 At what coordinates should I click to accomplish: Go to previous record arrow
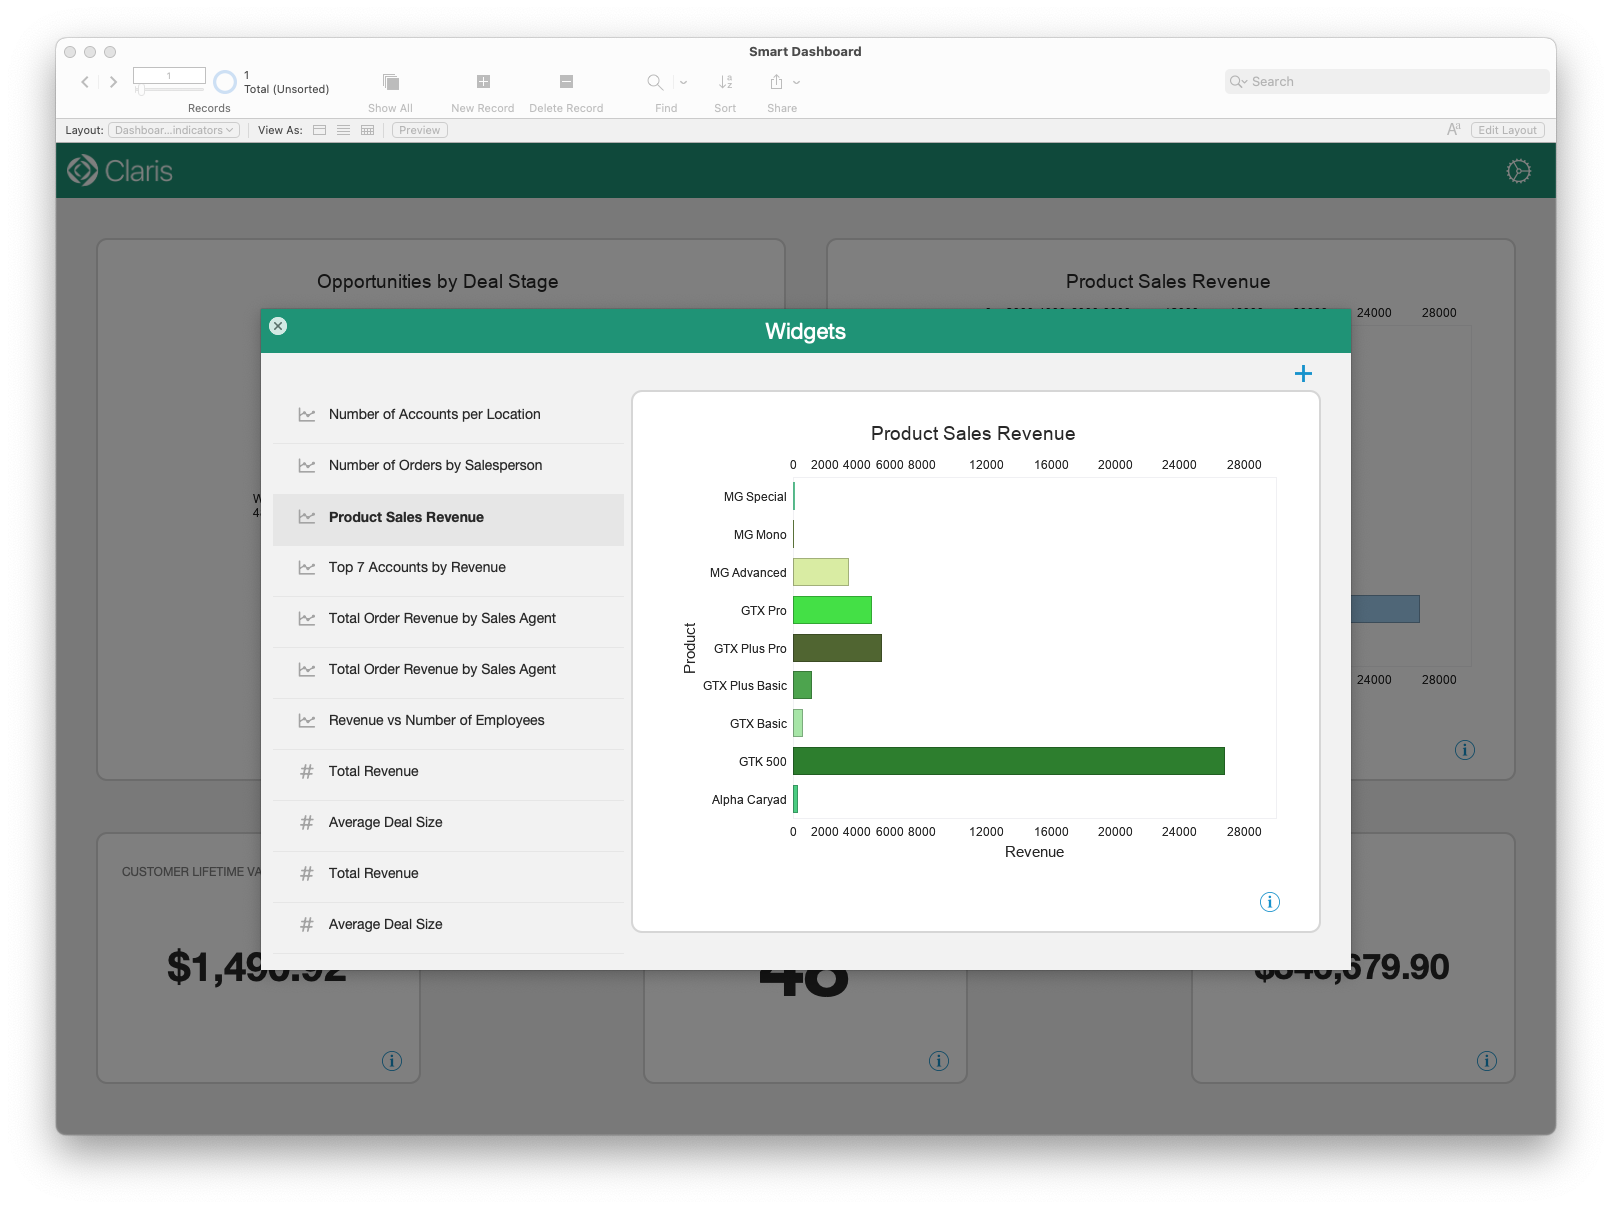tap(85, 82)
